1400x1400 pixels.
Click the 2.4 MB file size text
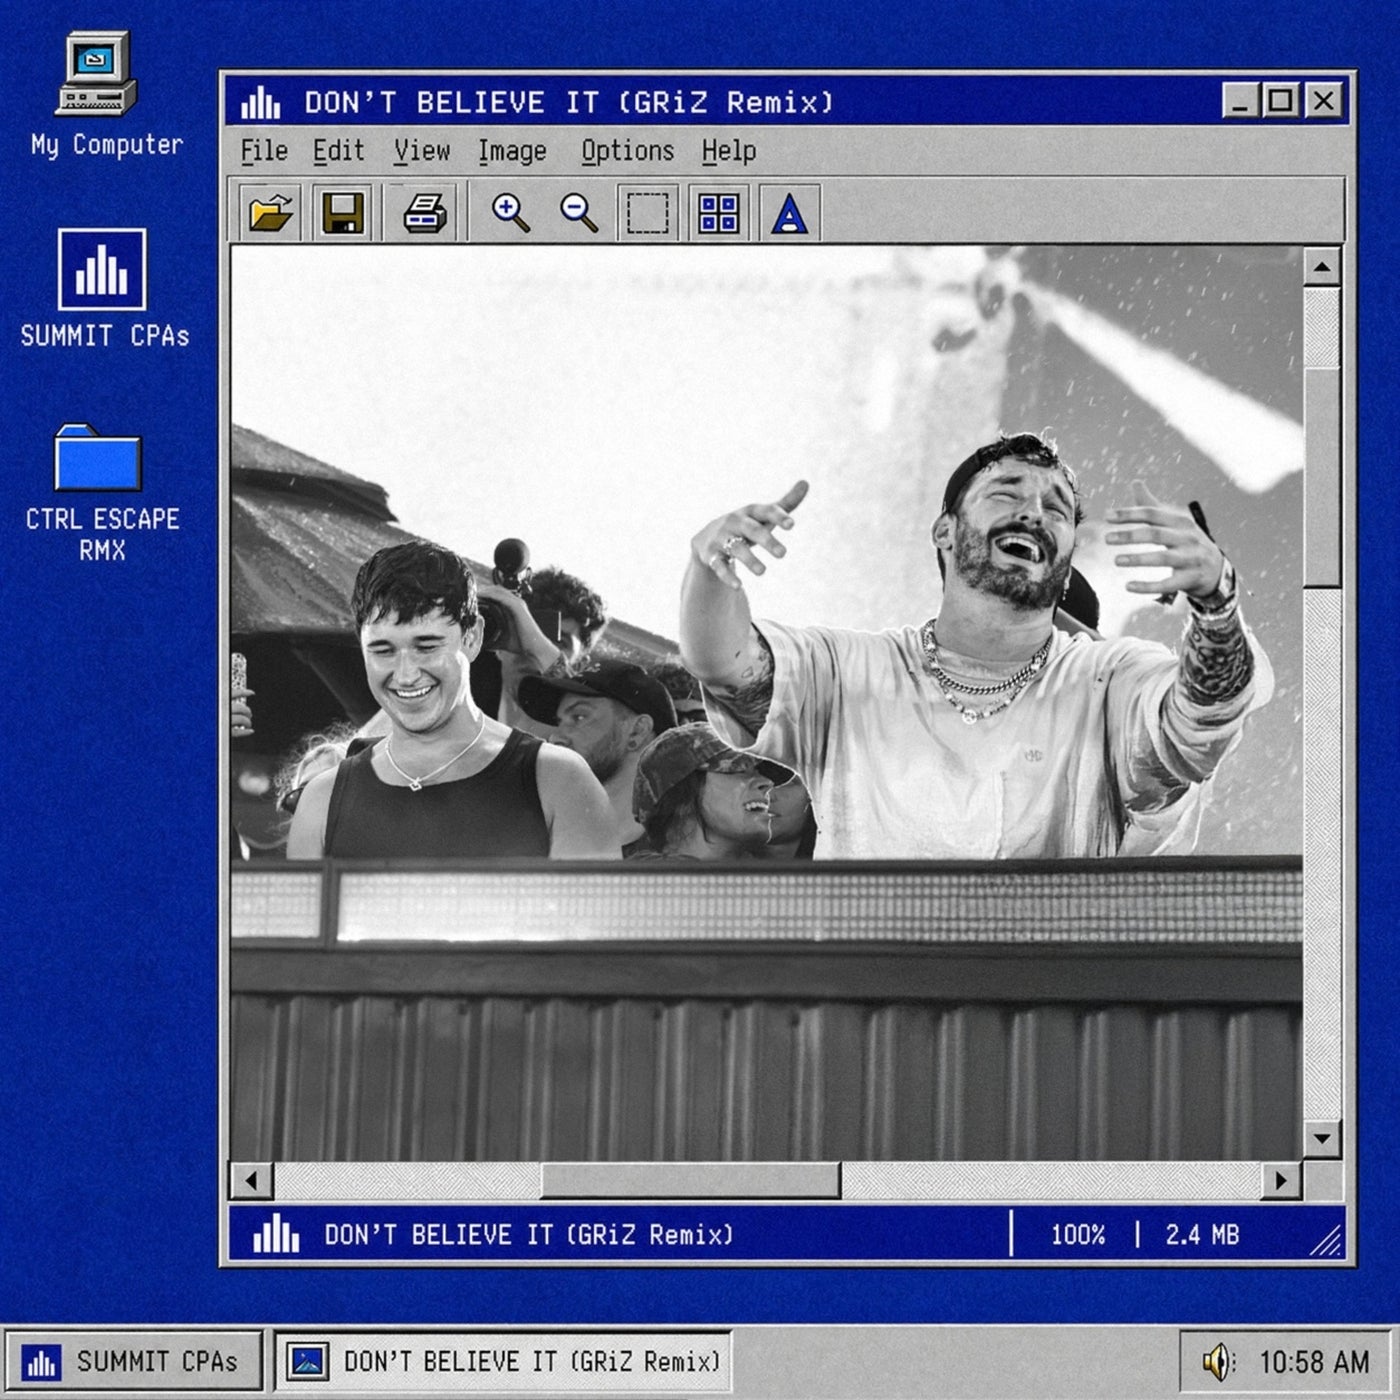(1202, 1235)
